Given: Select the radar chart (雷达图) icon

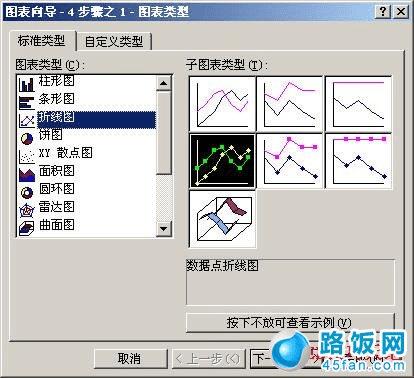Looking at the screenshot, I should pyautogui.click(x=27, y=210).
